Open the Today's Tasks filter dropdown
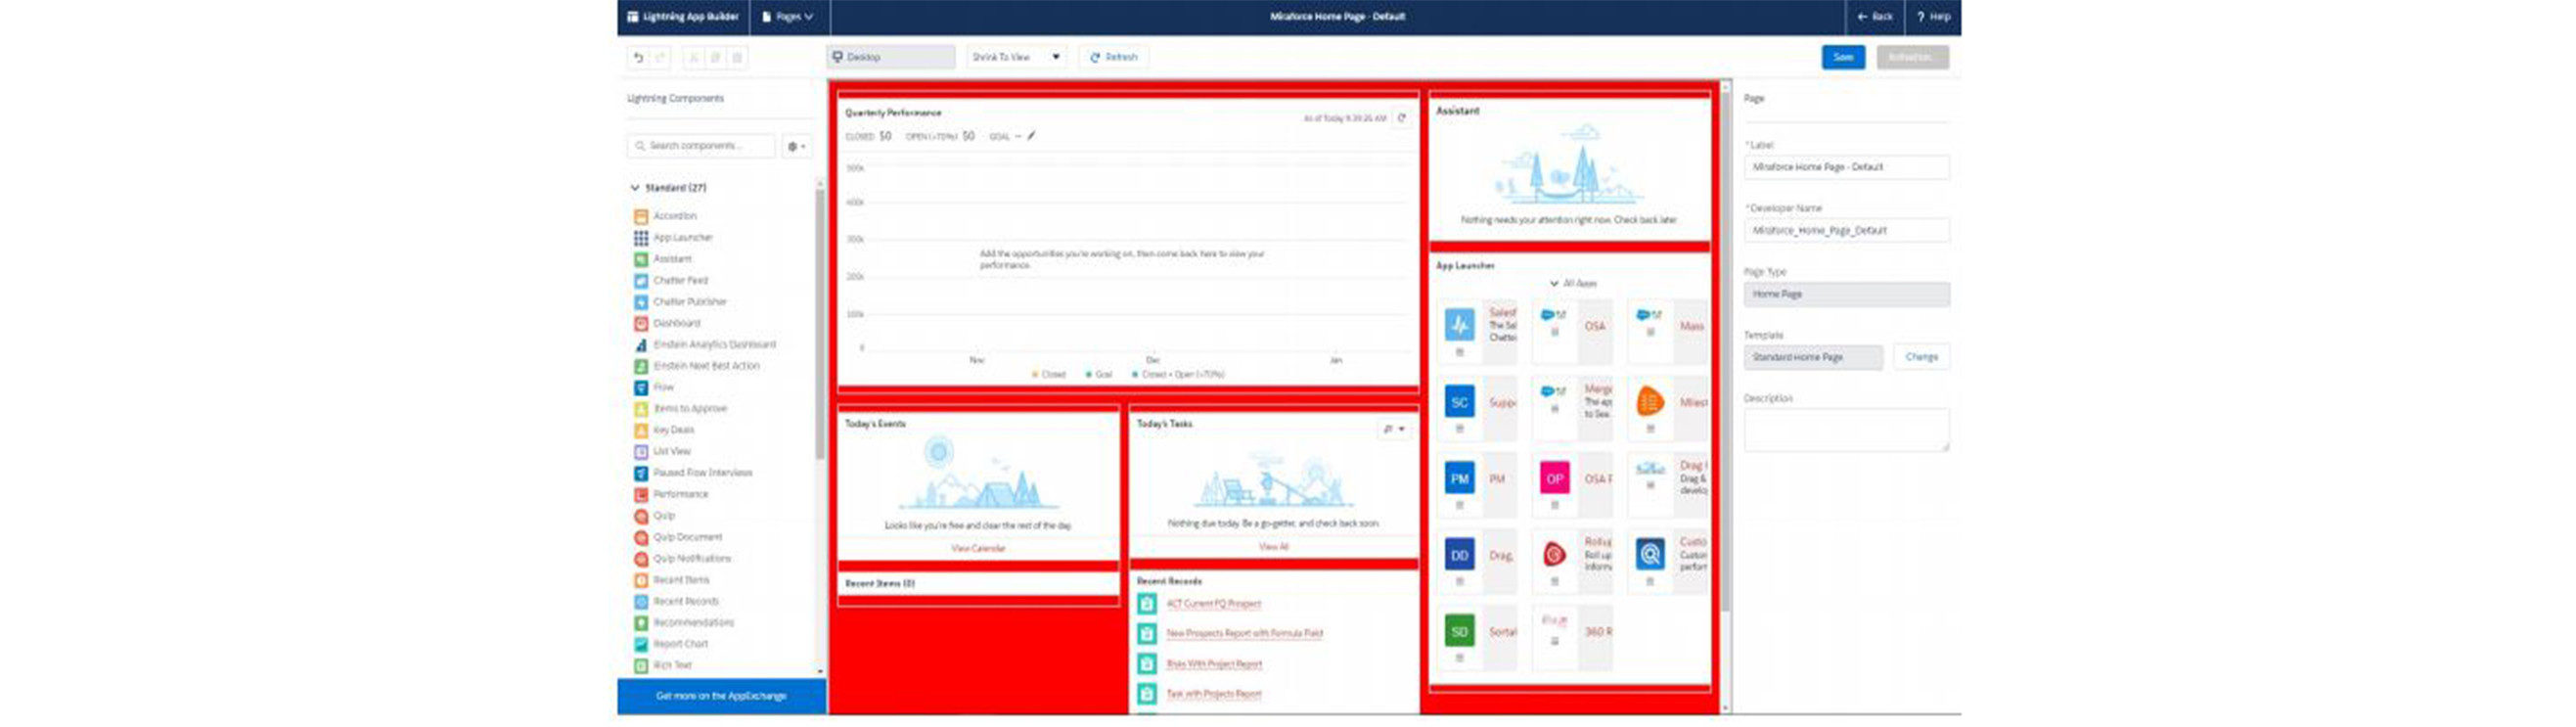 [1394, 429]
